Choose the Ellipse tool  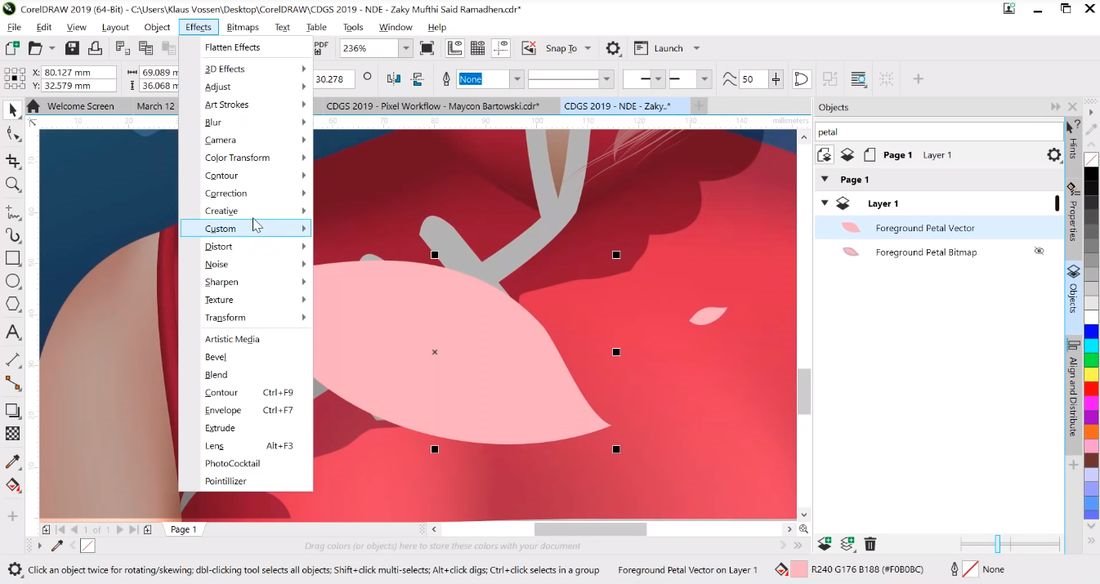[x=13, y=281]
